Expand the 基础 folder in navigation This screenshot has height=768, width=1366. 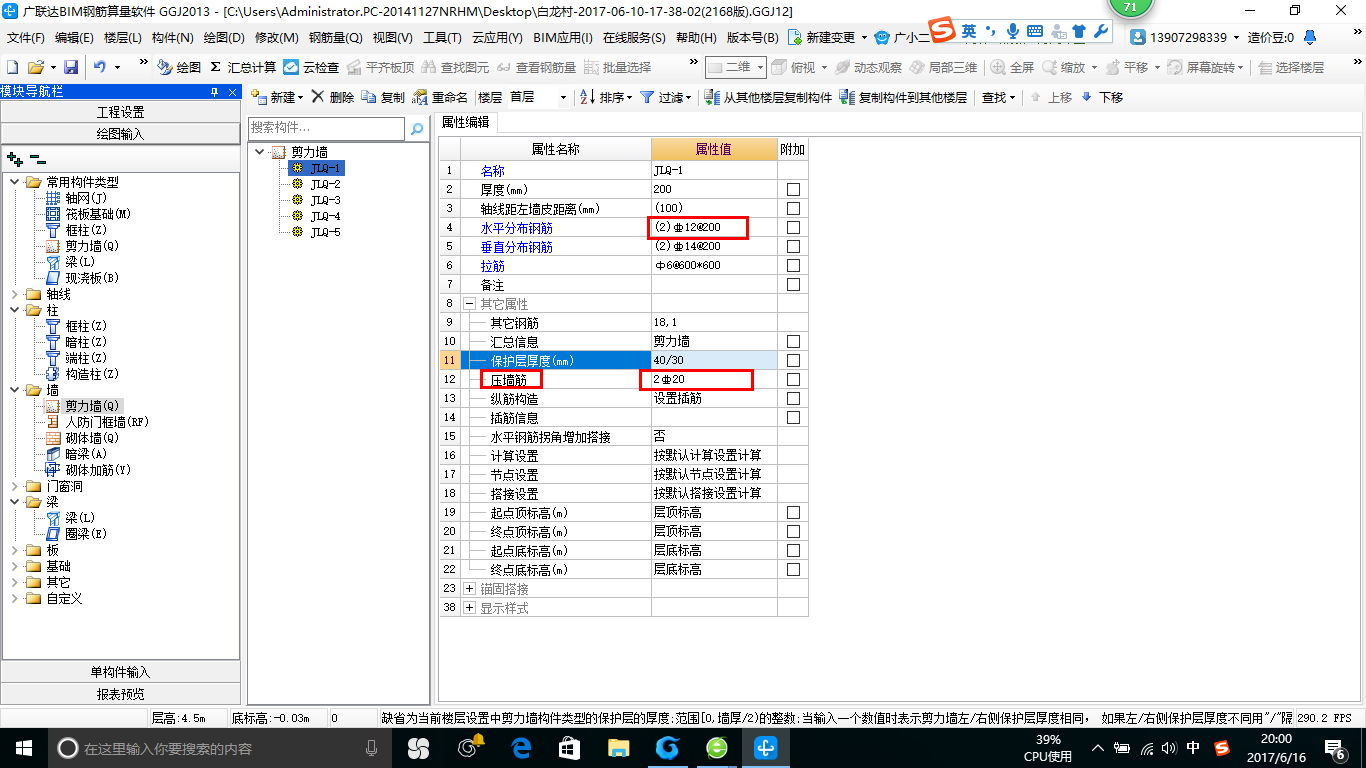(x=15, y=566)
